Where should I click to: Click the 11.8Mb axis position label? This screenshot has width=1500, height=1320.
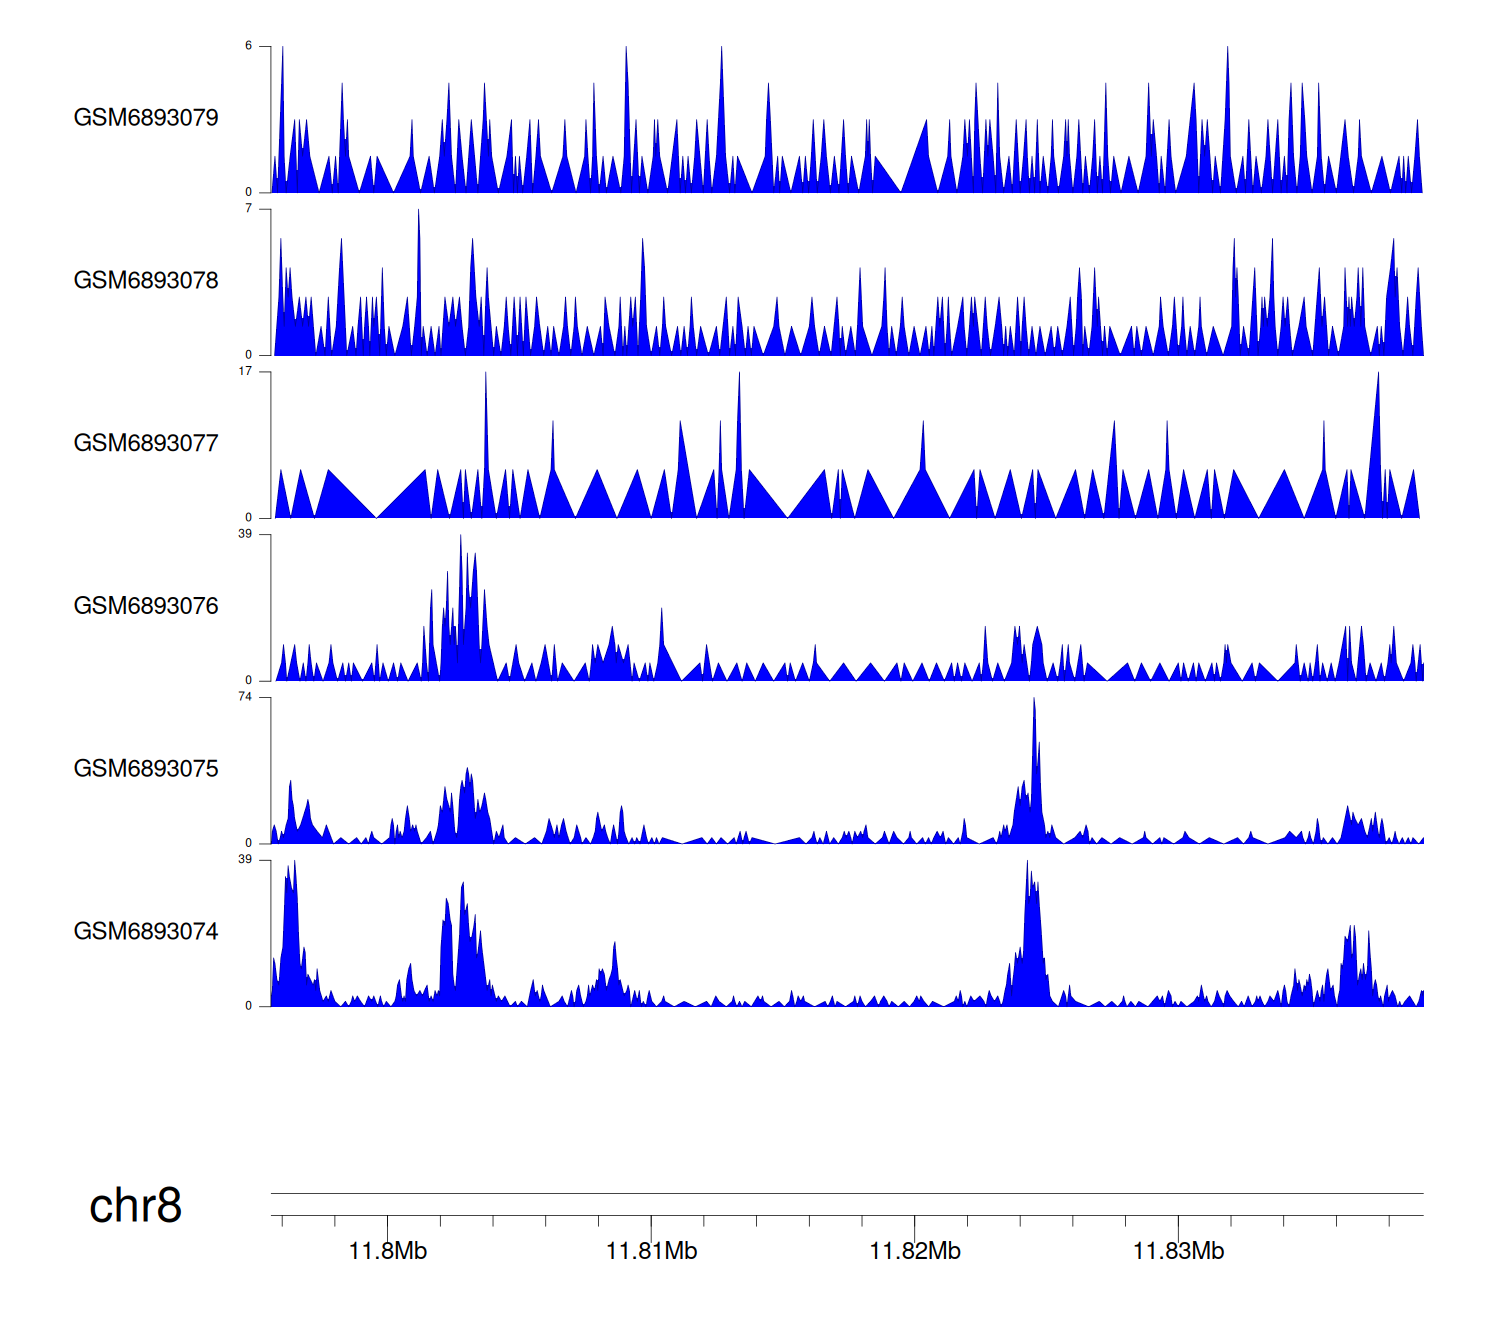coord(388,1251)
